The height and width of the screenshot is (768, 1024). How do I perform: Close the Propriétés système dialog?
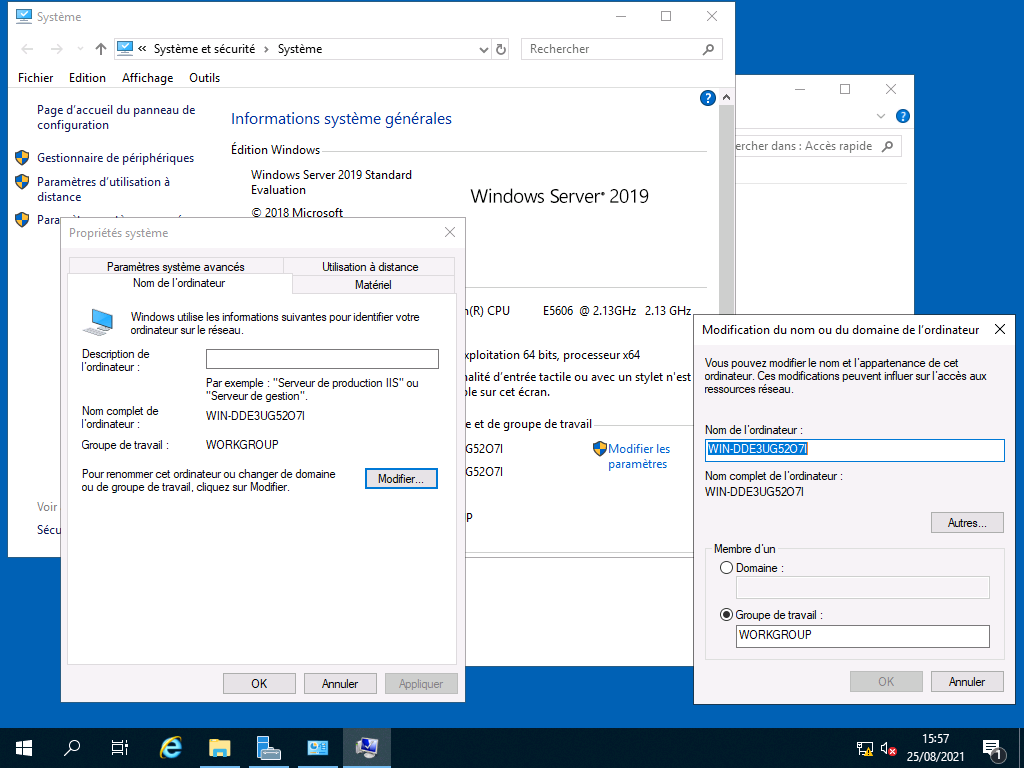click(450, 232)
